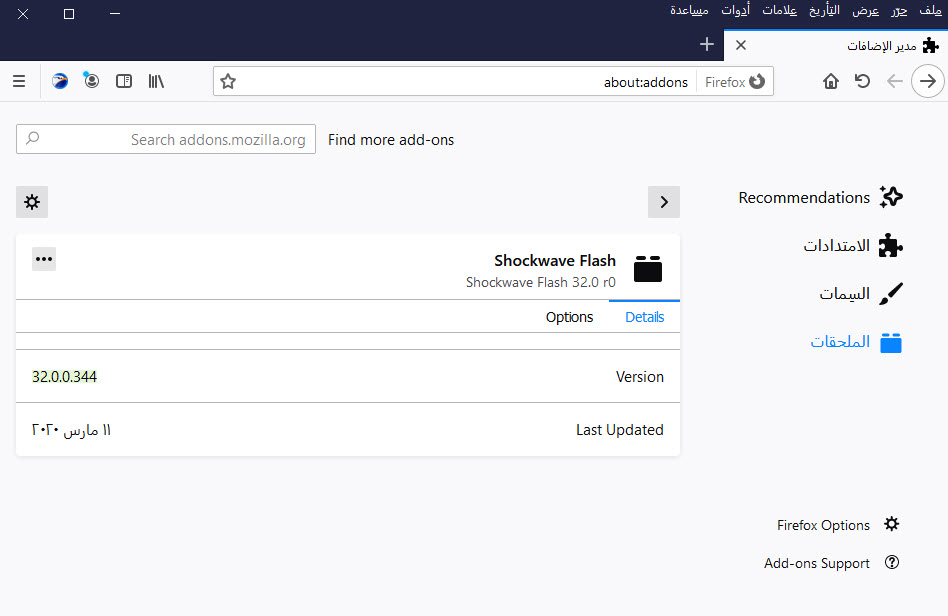Click the chevron back-to-list button
Screen dimensions: 948x616
click(664, 202)
